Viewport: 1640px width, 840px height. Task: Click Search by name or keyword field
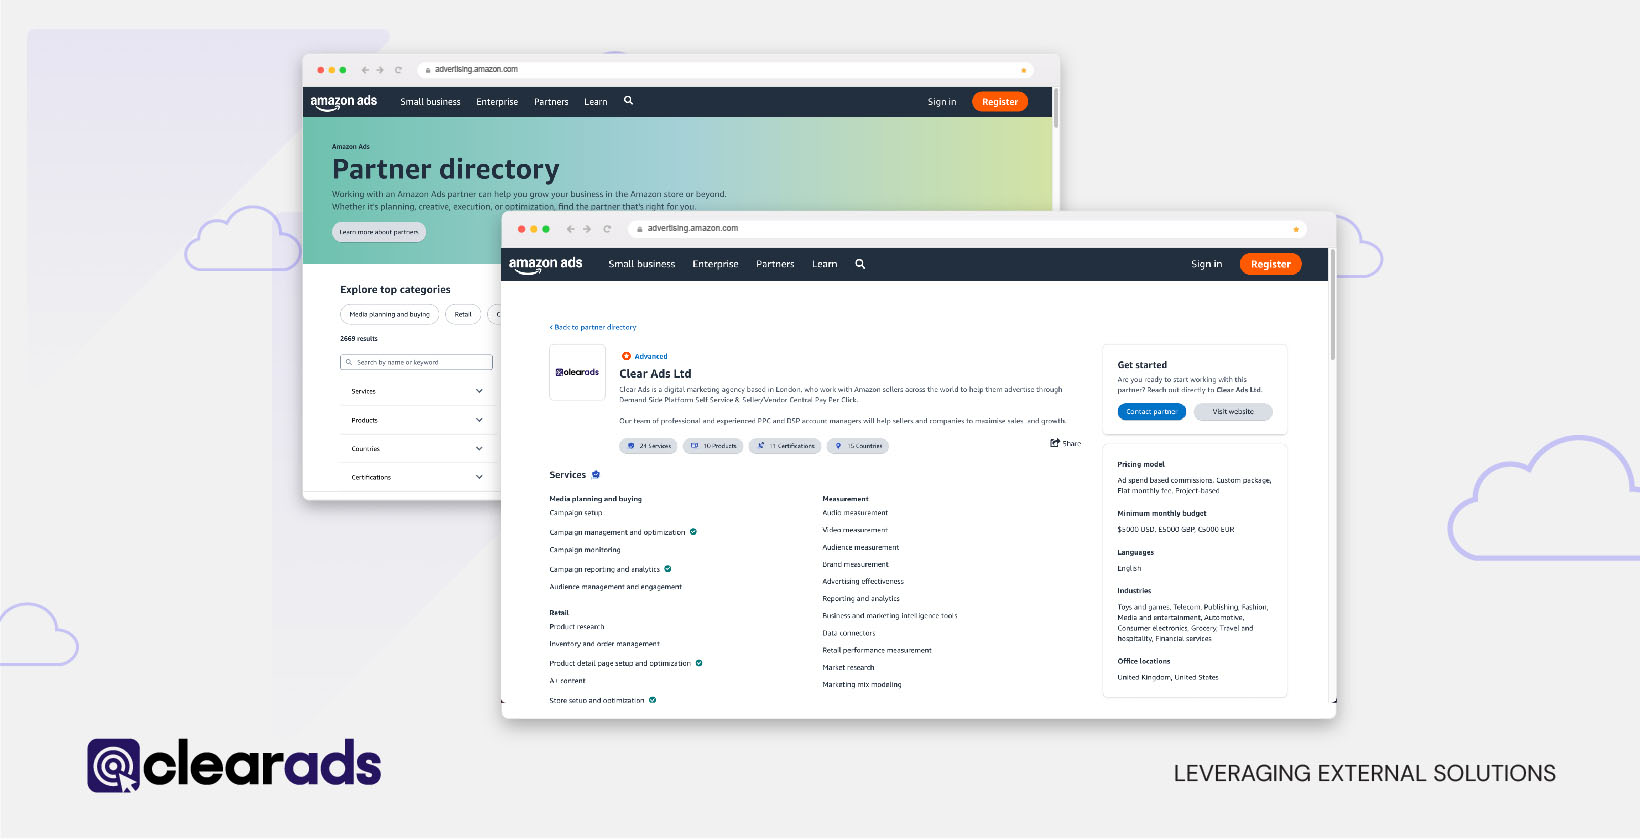coord(416,362)
